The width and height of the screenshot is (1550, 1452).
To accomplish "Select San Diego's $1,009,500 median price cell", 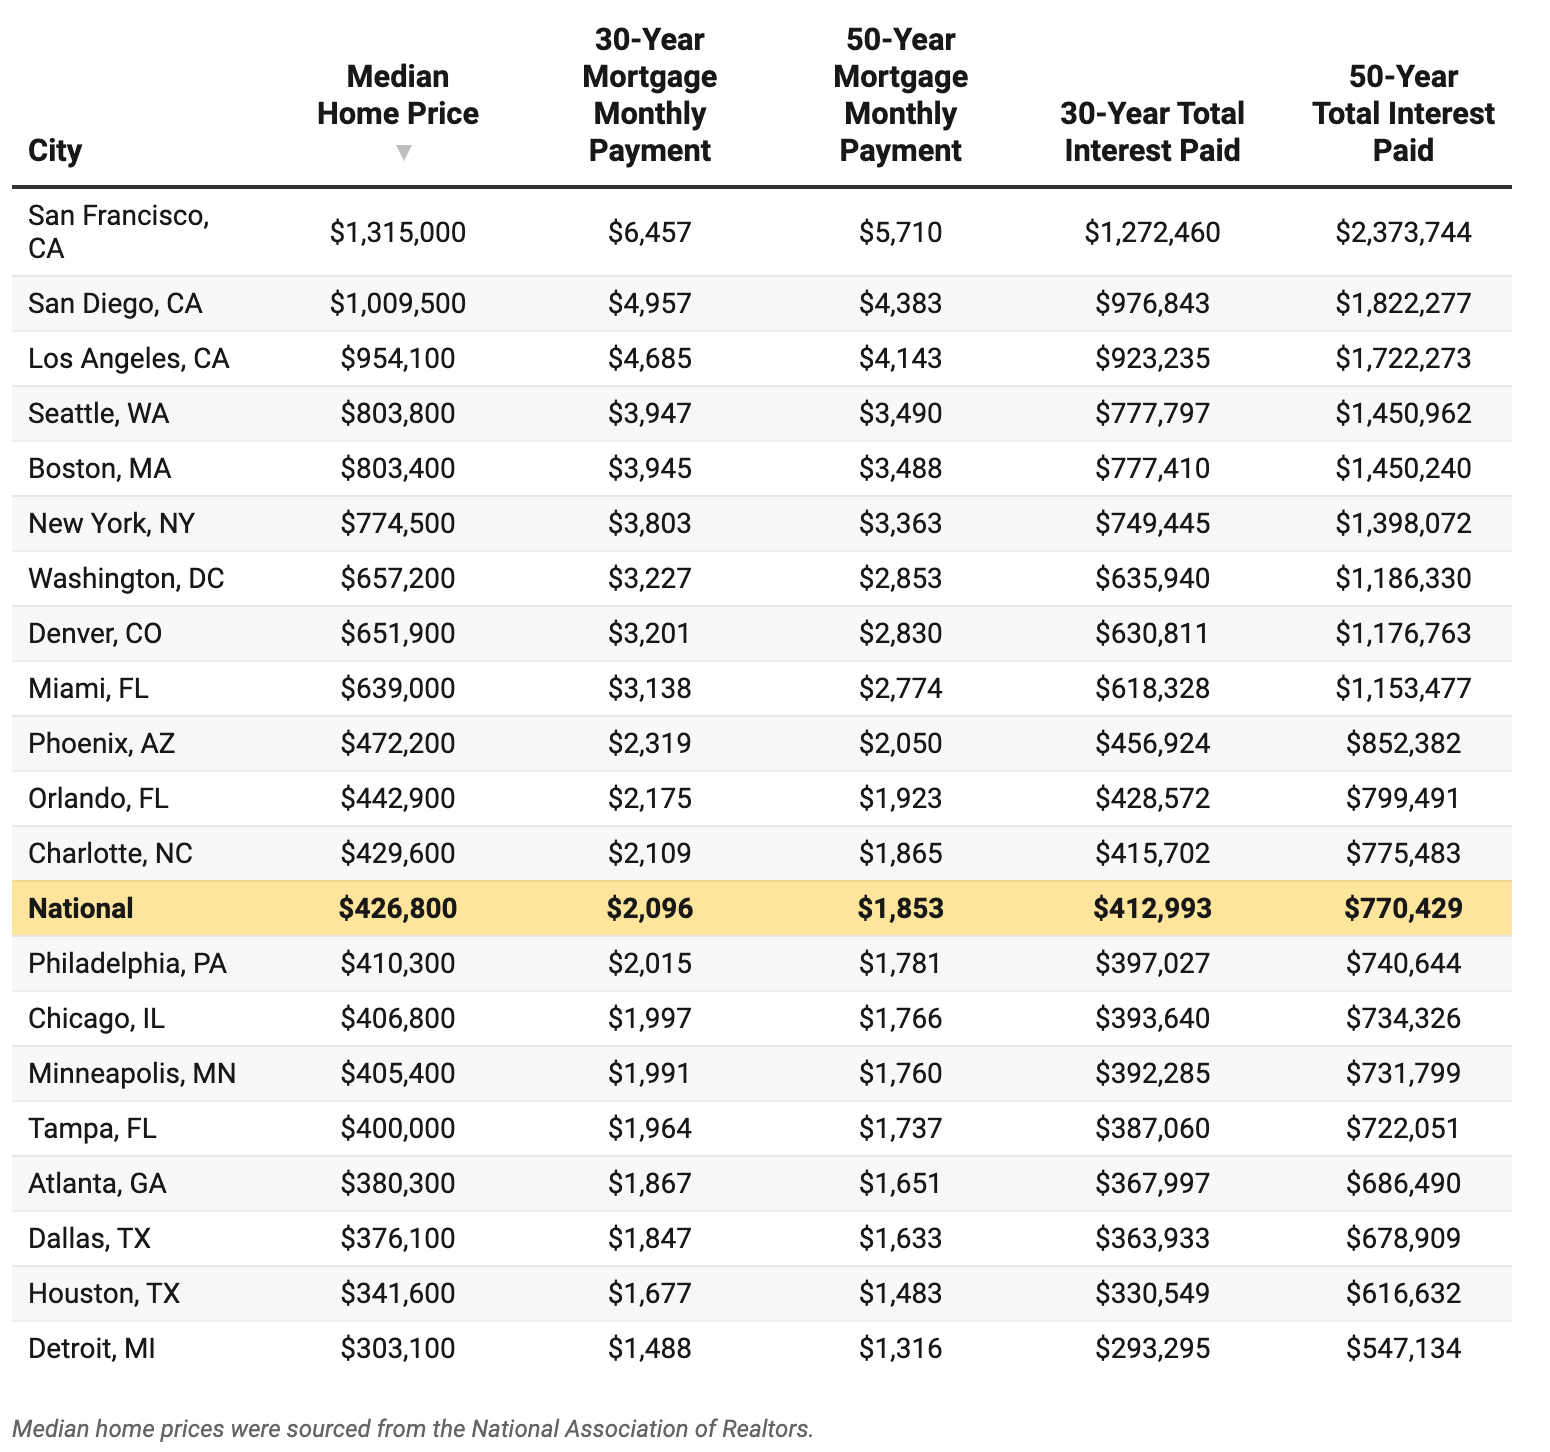I will (398, 303).
